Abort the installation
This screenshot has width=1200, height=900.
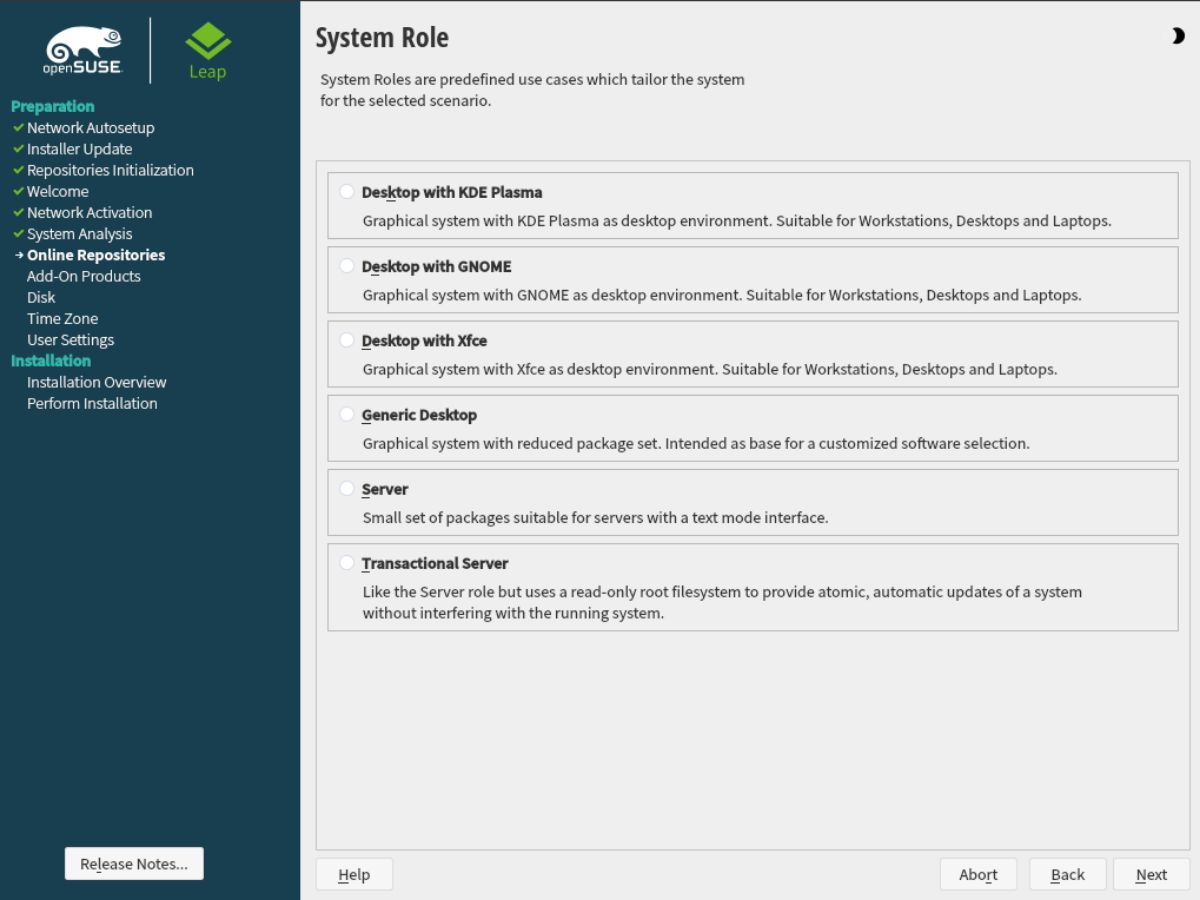(978, 874)
